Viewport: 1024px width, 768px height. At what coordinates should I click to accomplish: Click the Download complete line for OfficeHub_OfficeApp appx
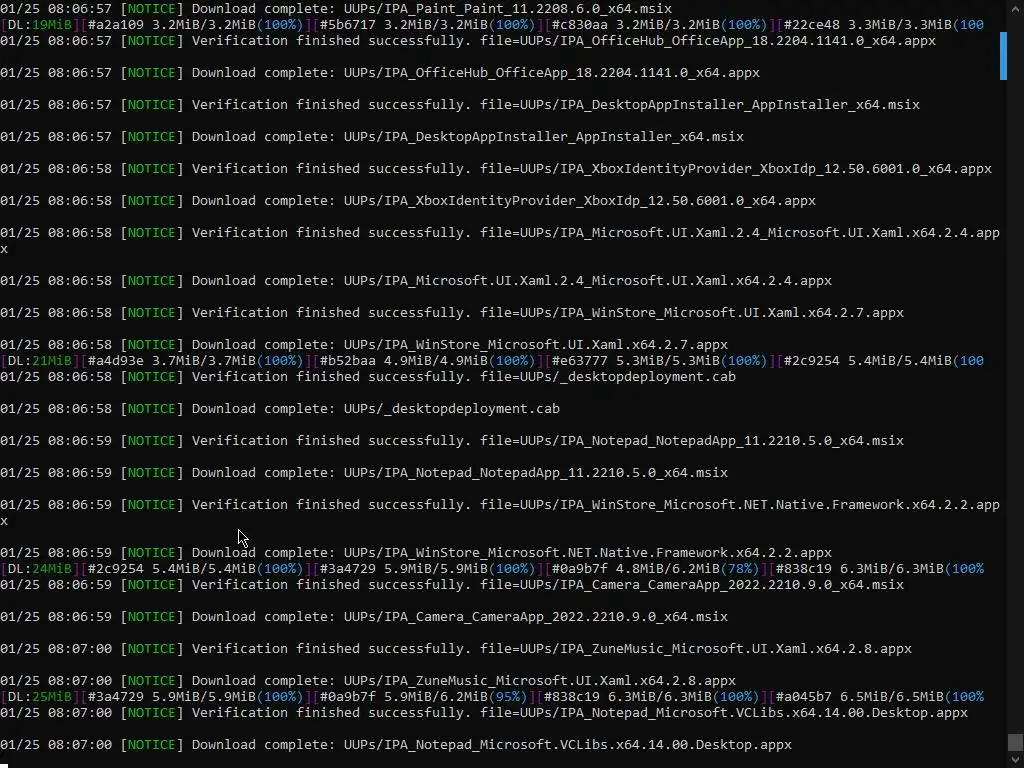click(x=379, y=72)
